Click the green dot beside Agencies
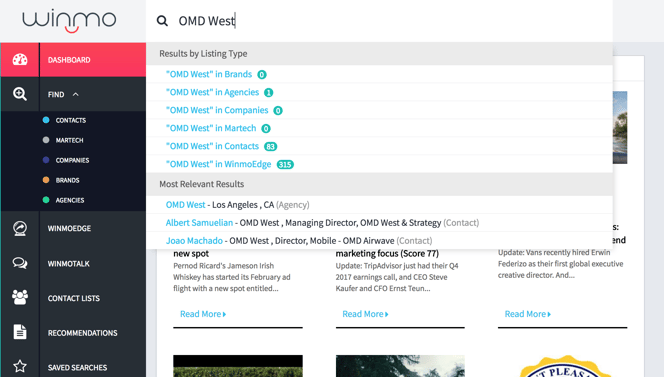The width and height of the screenshot is (664, 377). [x=46, y=200]
